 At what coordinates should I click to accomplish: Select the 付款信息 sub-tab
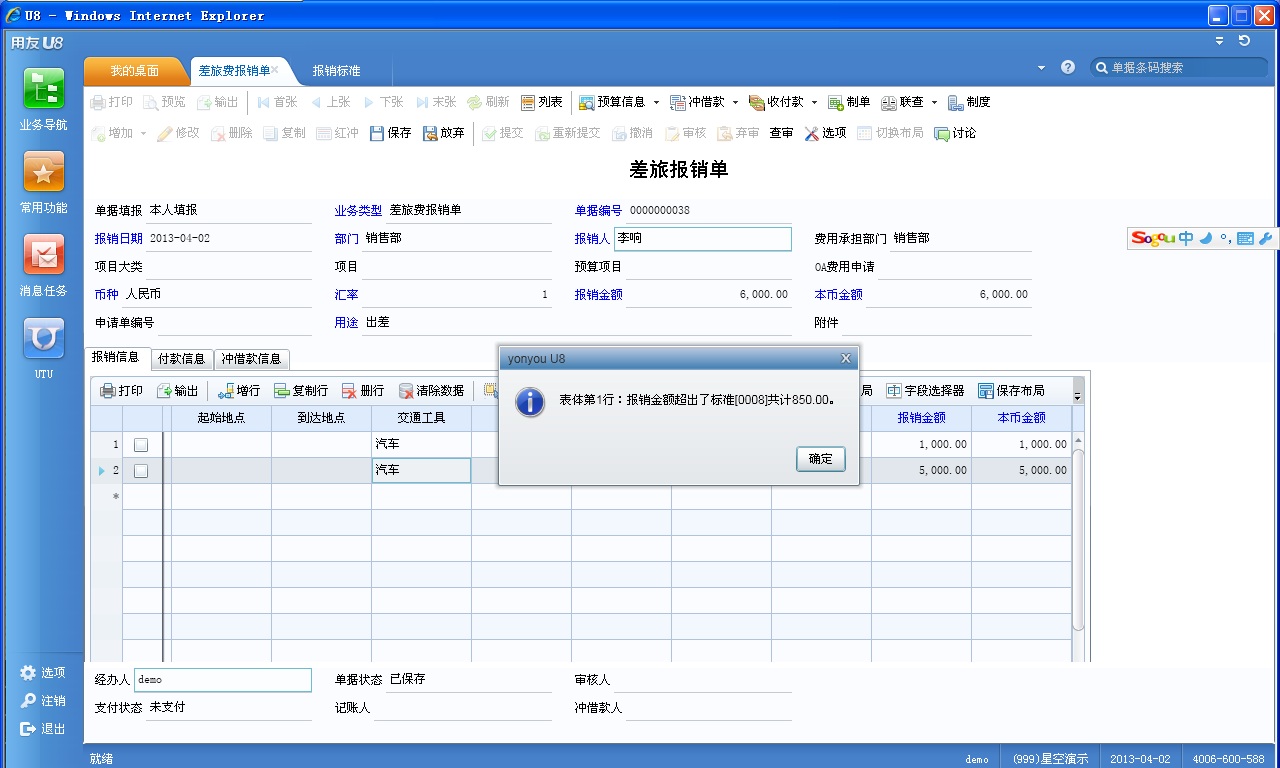point(182,359)
